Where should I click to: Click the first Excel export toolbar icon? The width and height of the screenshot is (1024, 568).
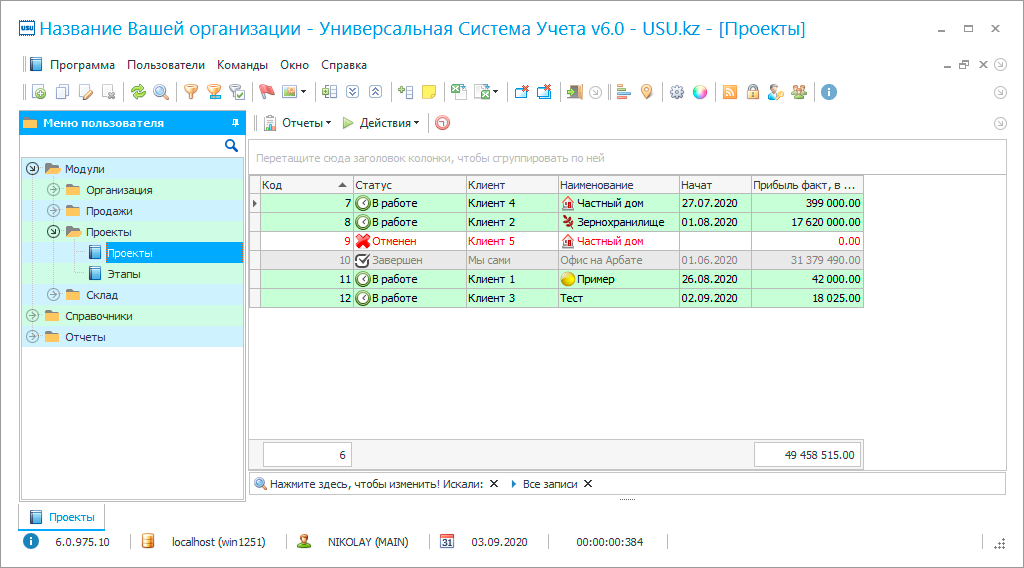[x=458, y=92]
